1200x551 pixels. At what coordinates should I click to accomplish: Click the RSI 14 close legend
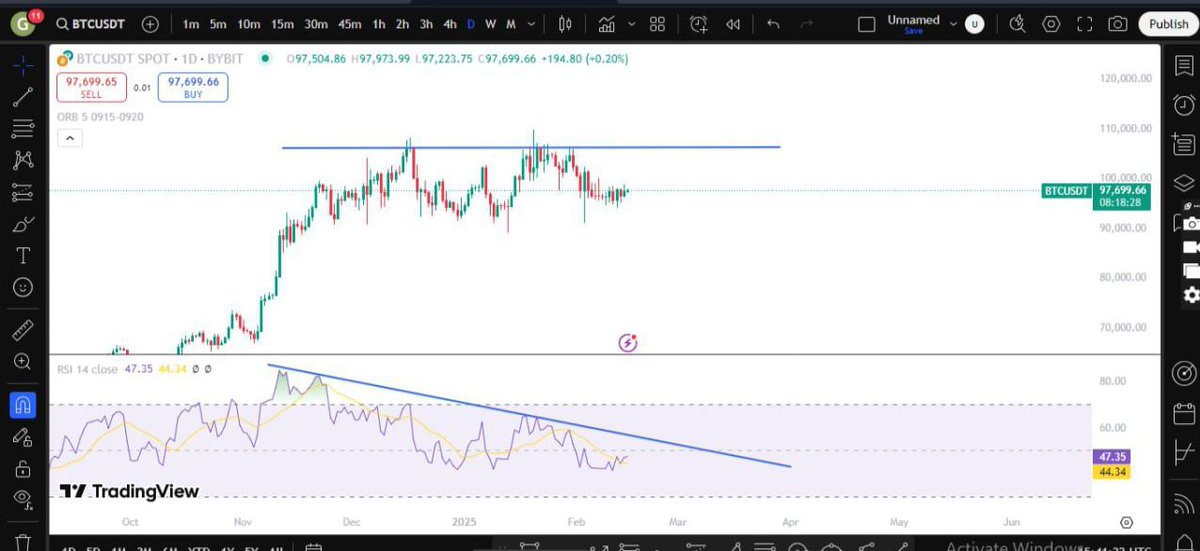[x=87, y=369]
